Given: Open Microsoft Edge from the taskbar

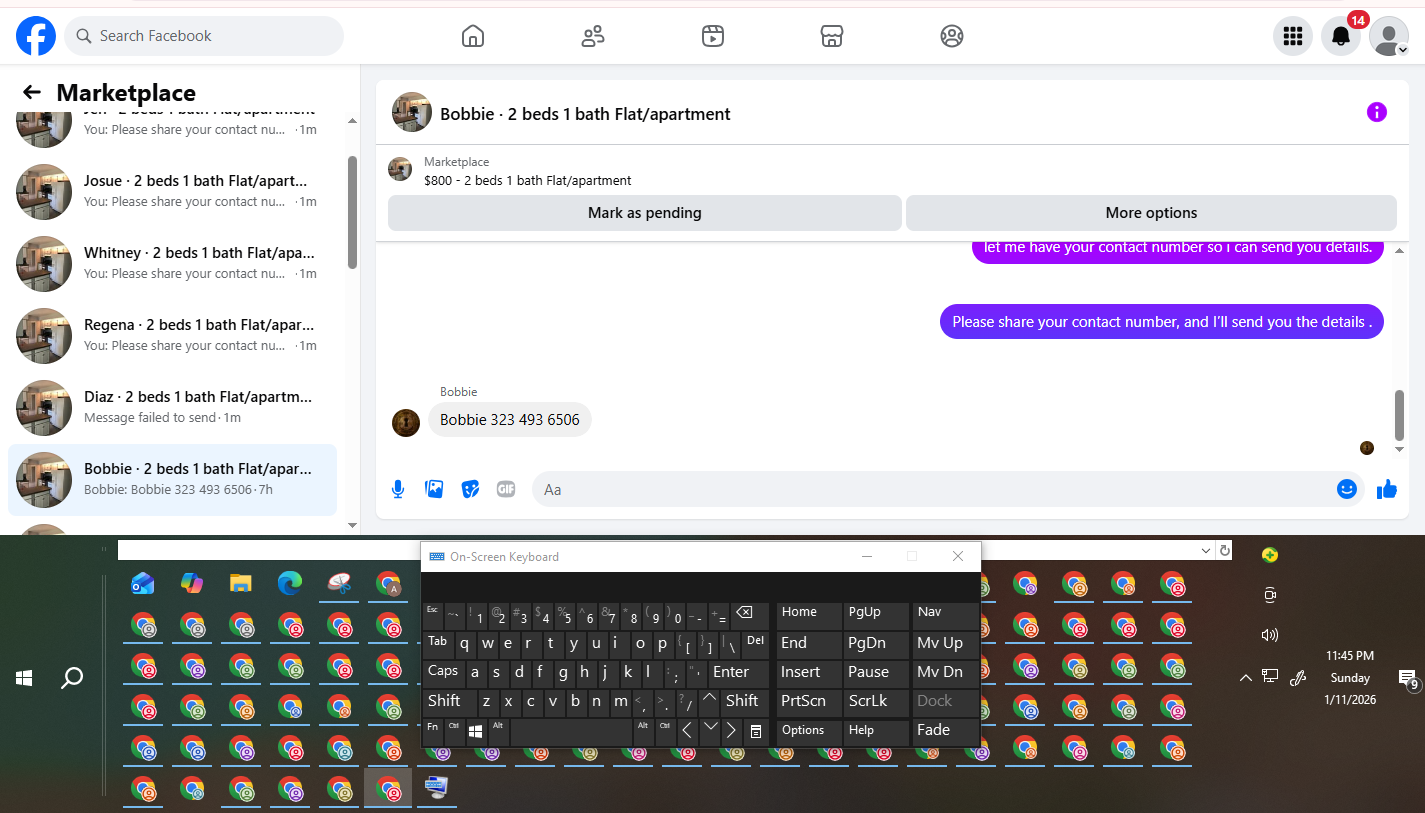Looking at the screenshot, I should [290, 584].
